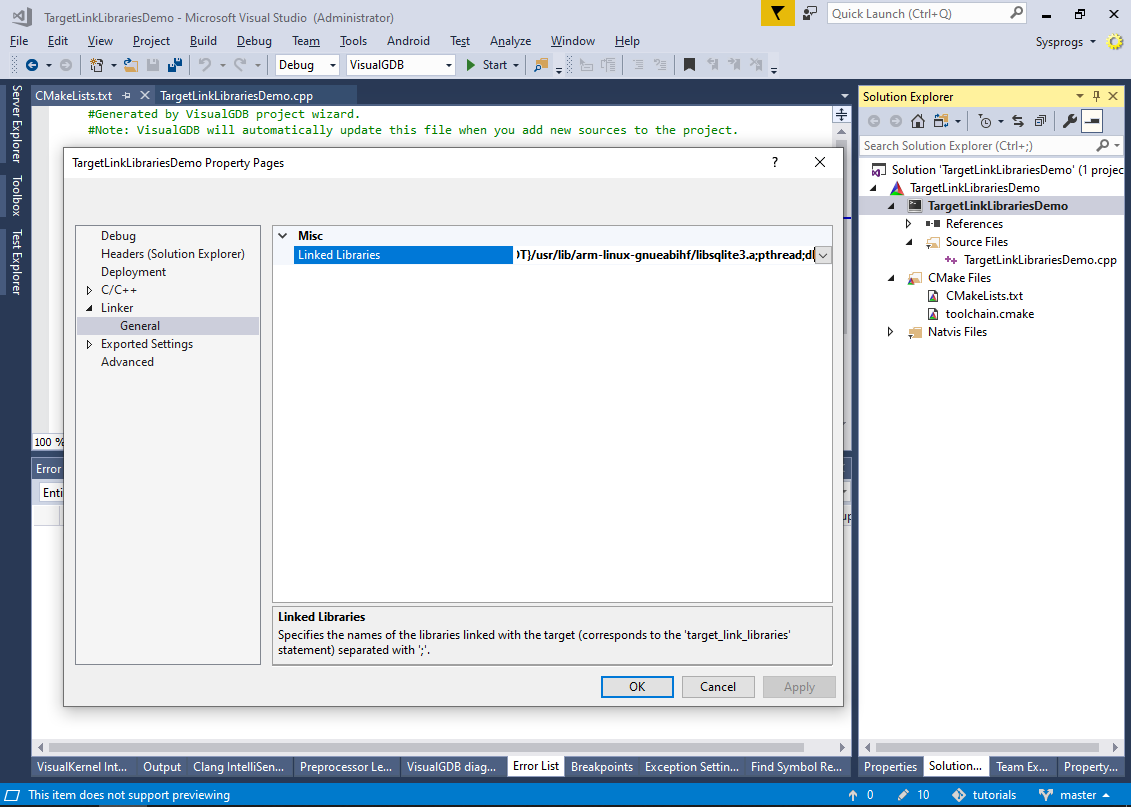
Task: Click Sync with Active Document icon
Action: coord(1018,121)
